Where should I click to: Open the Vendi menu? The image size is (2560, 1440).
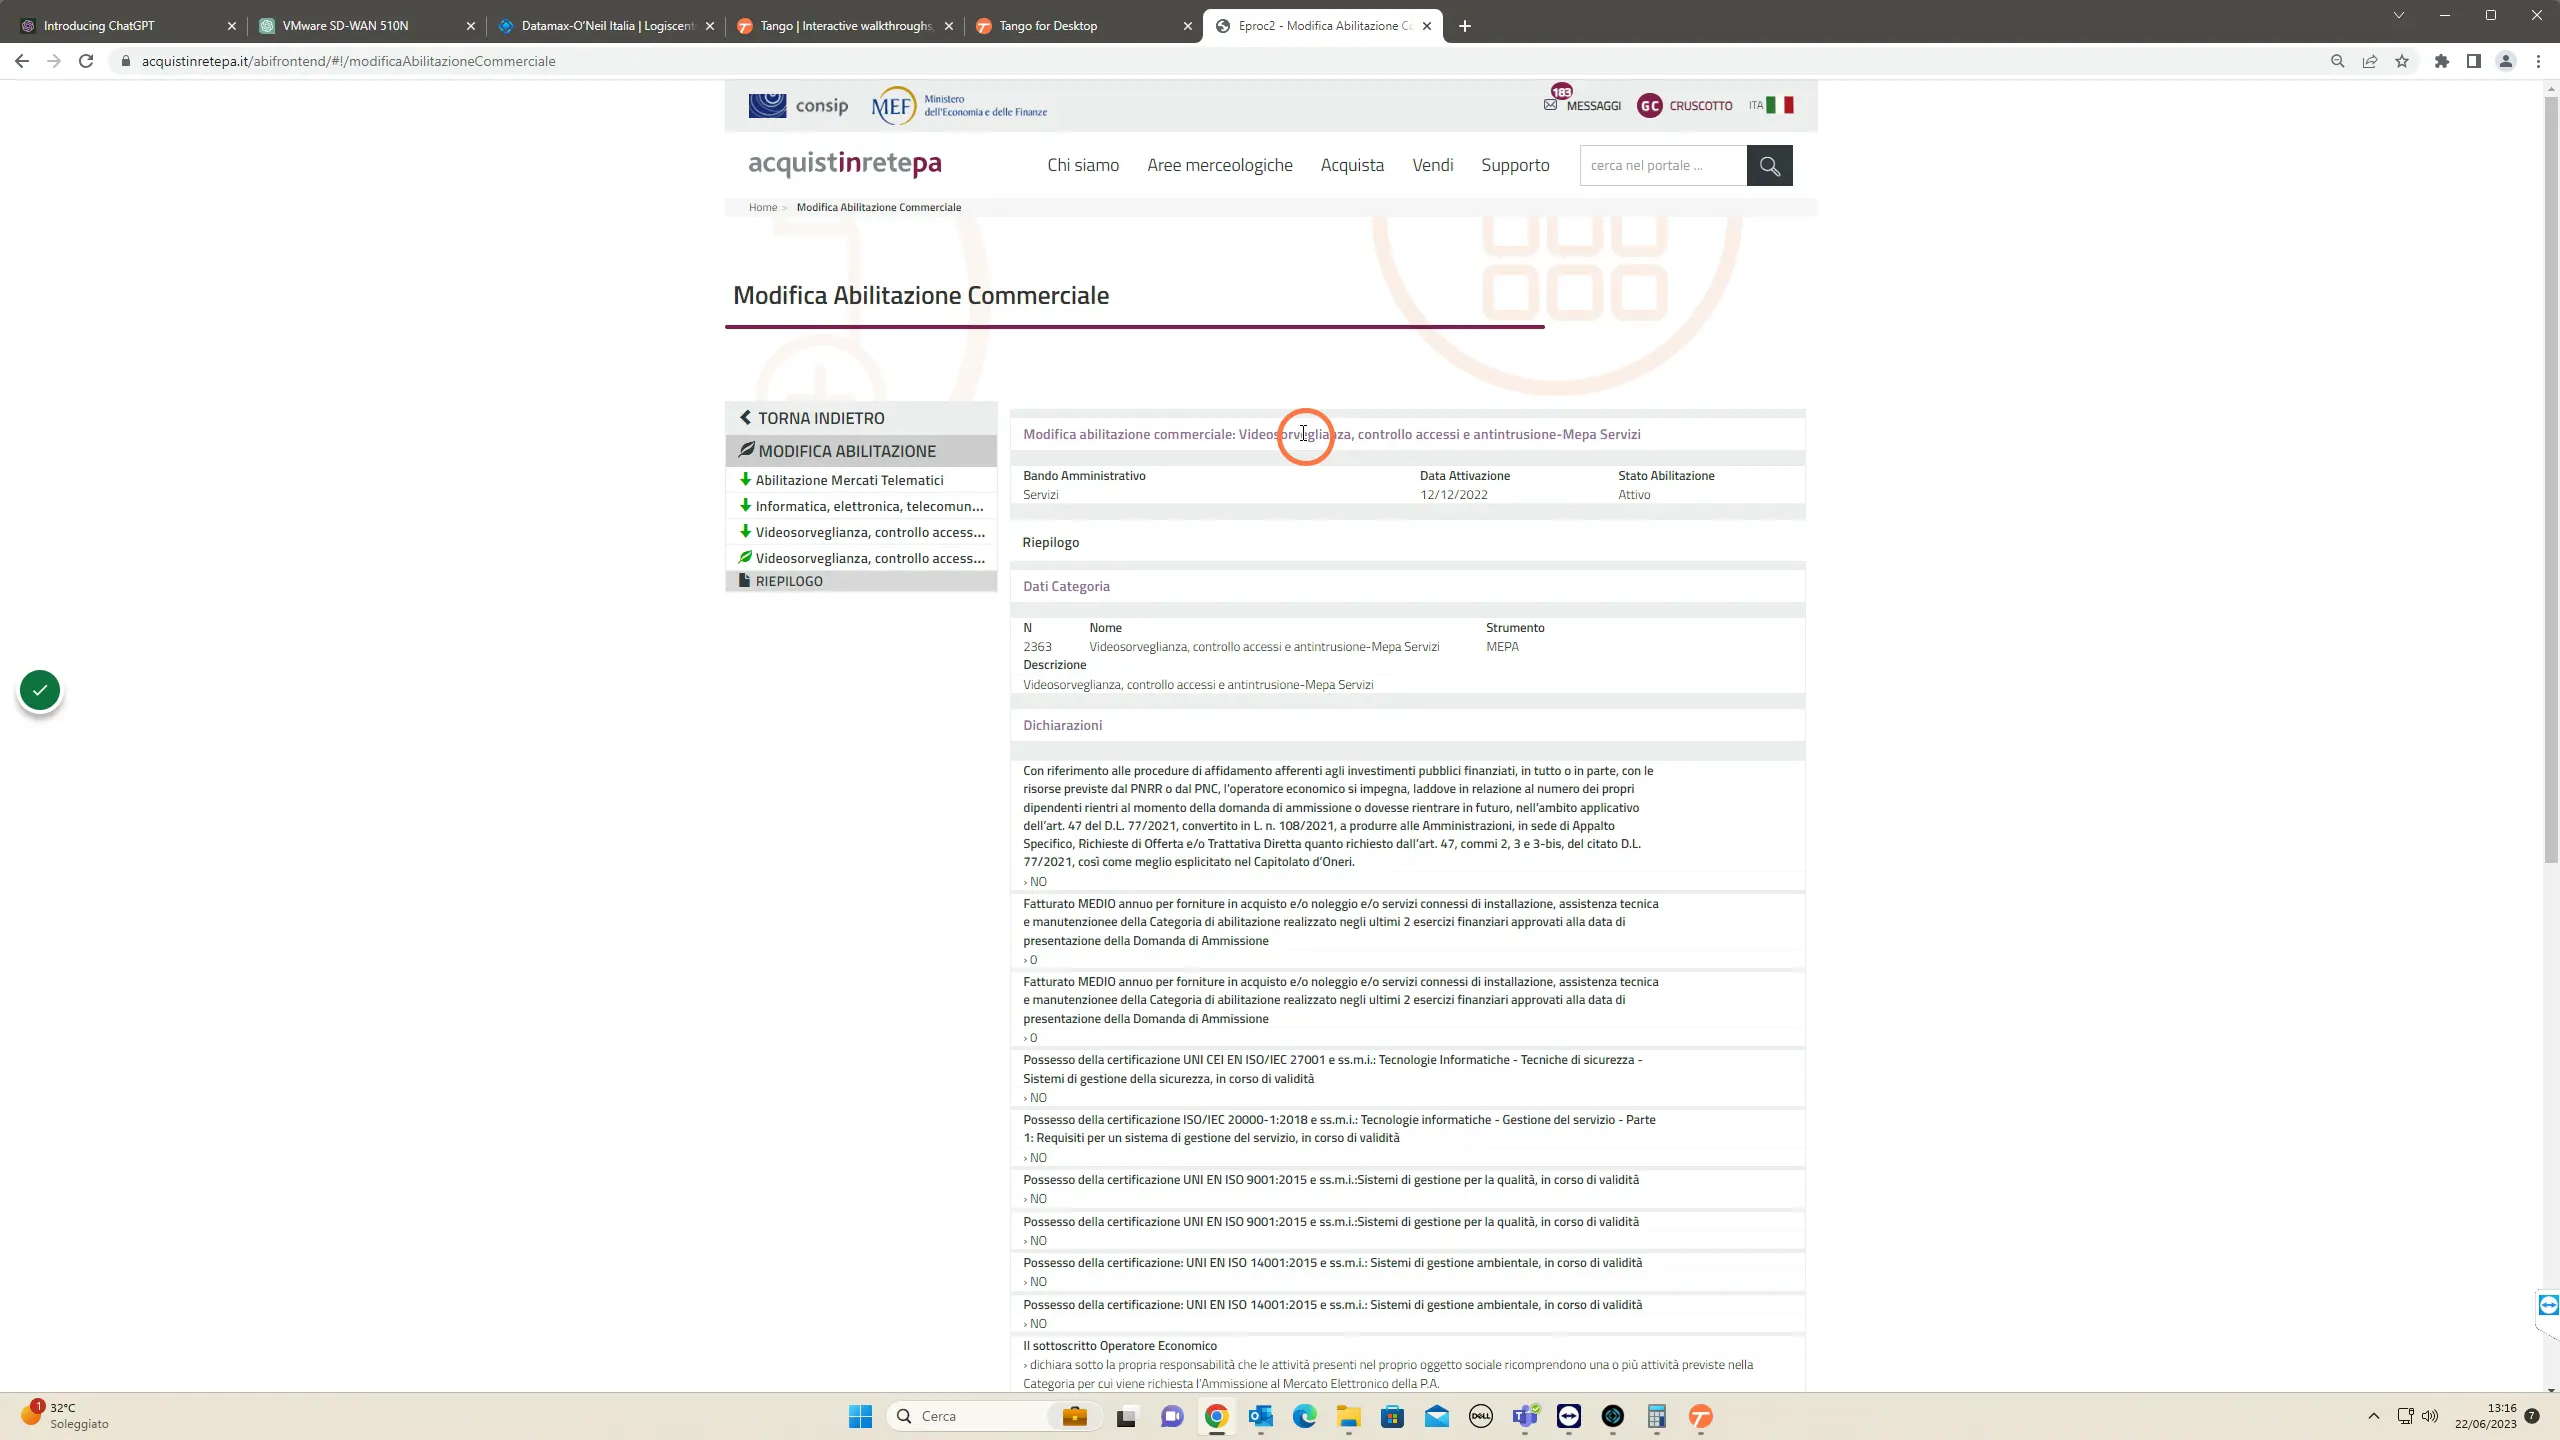coord(1433,166)
